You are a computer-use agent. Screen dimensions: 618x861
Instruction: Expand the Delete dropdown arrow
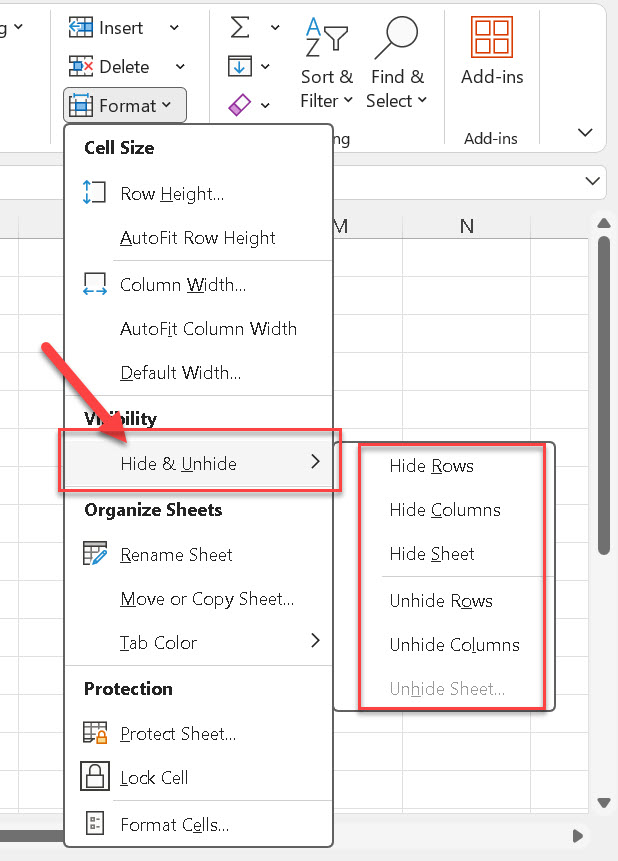(x=180, y=66)
